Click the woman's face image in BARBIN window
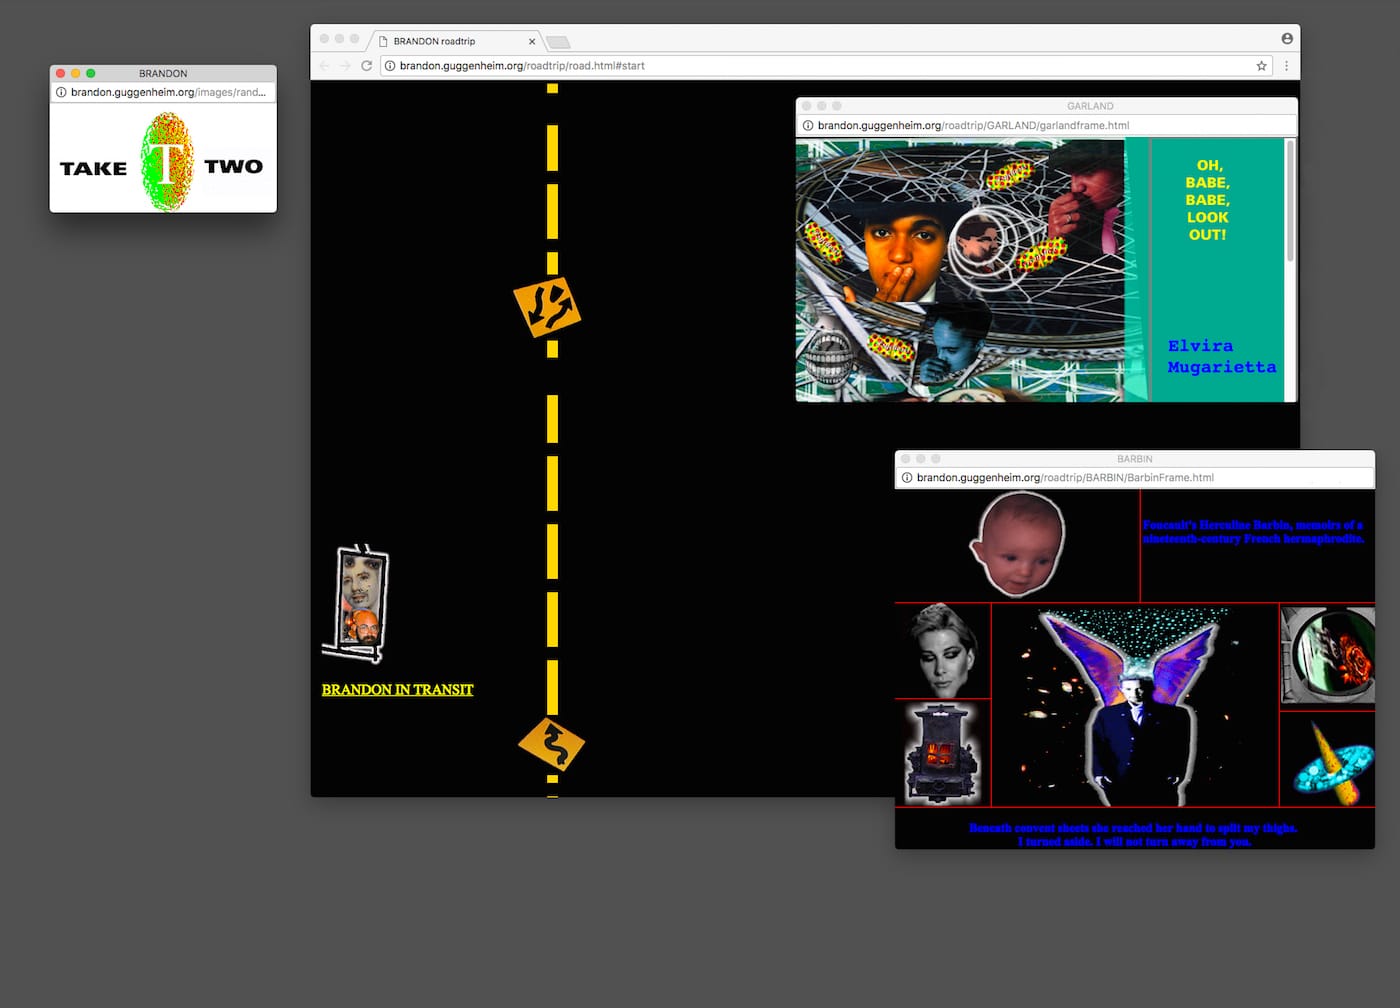Screen dimensions: 1400x1008 pyautogui.click(x=944, y=650)
